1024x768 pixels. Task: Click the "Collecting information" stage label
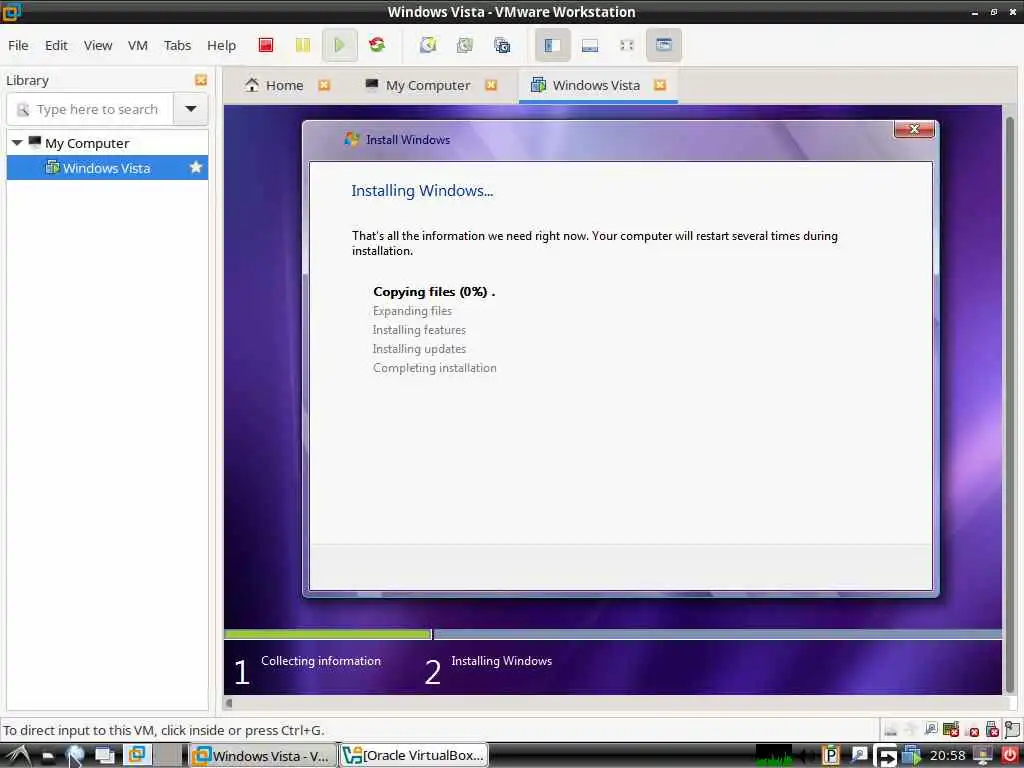321,661
